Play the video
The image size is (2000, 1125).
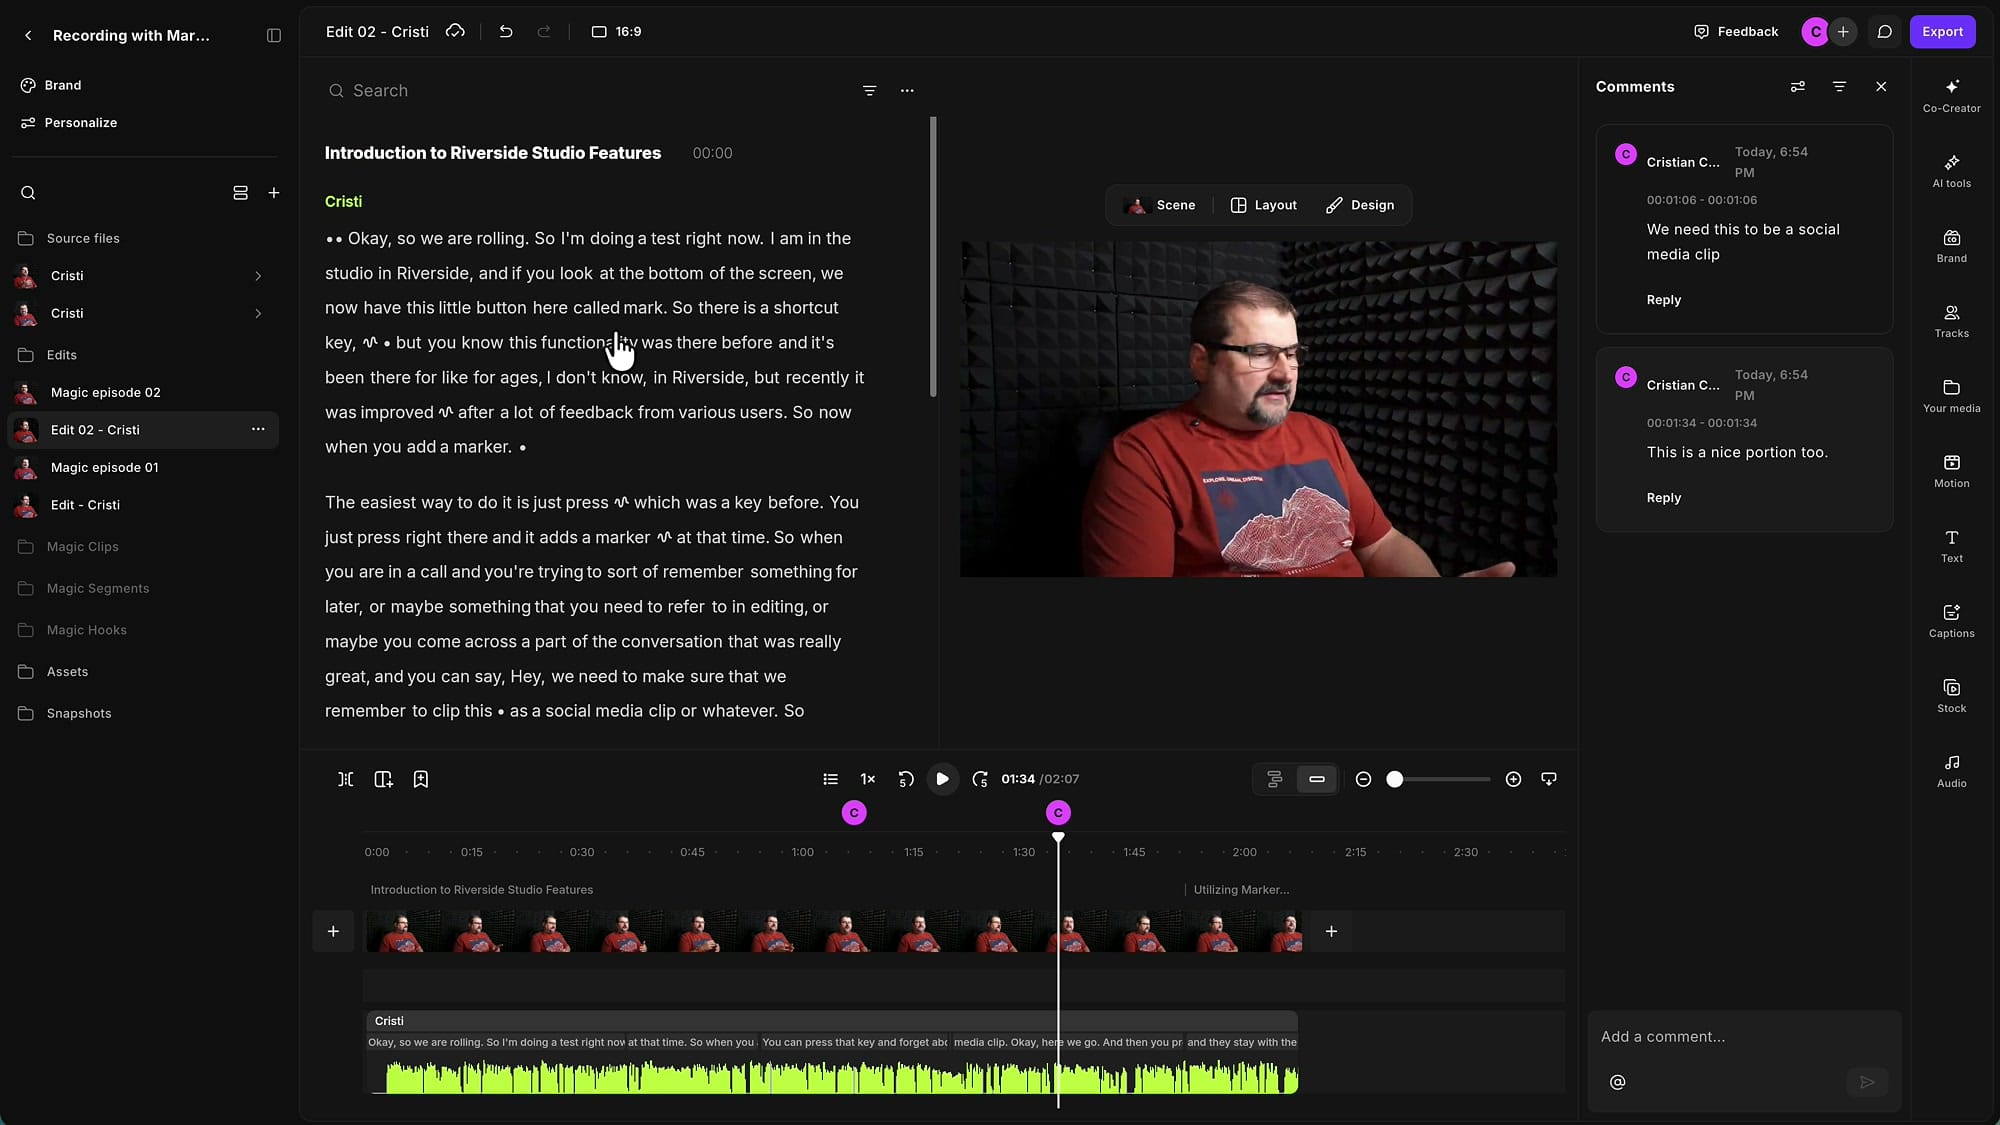[x=942, y=779]
